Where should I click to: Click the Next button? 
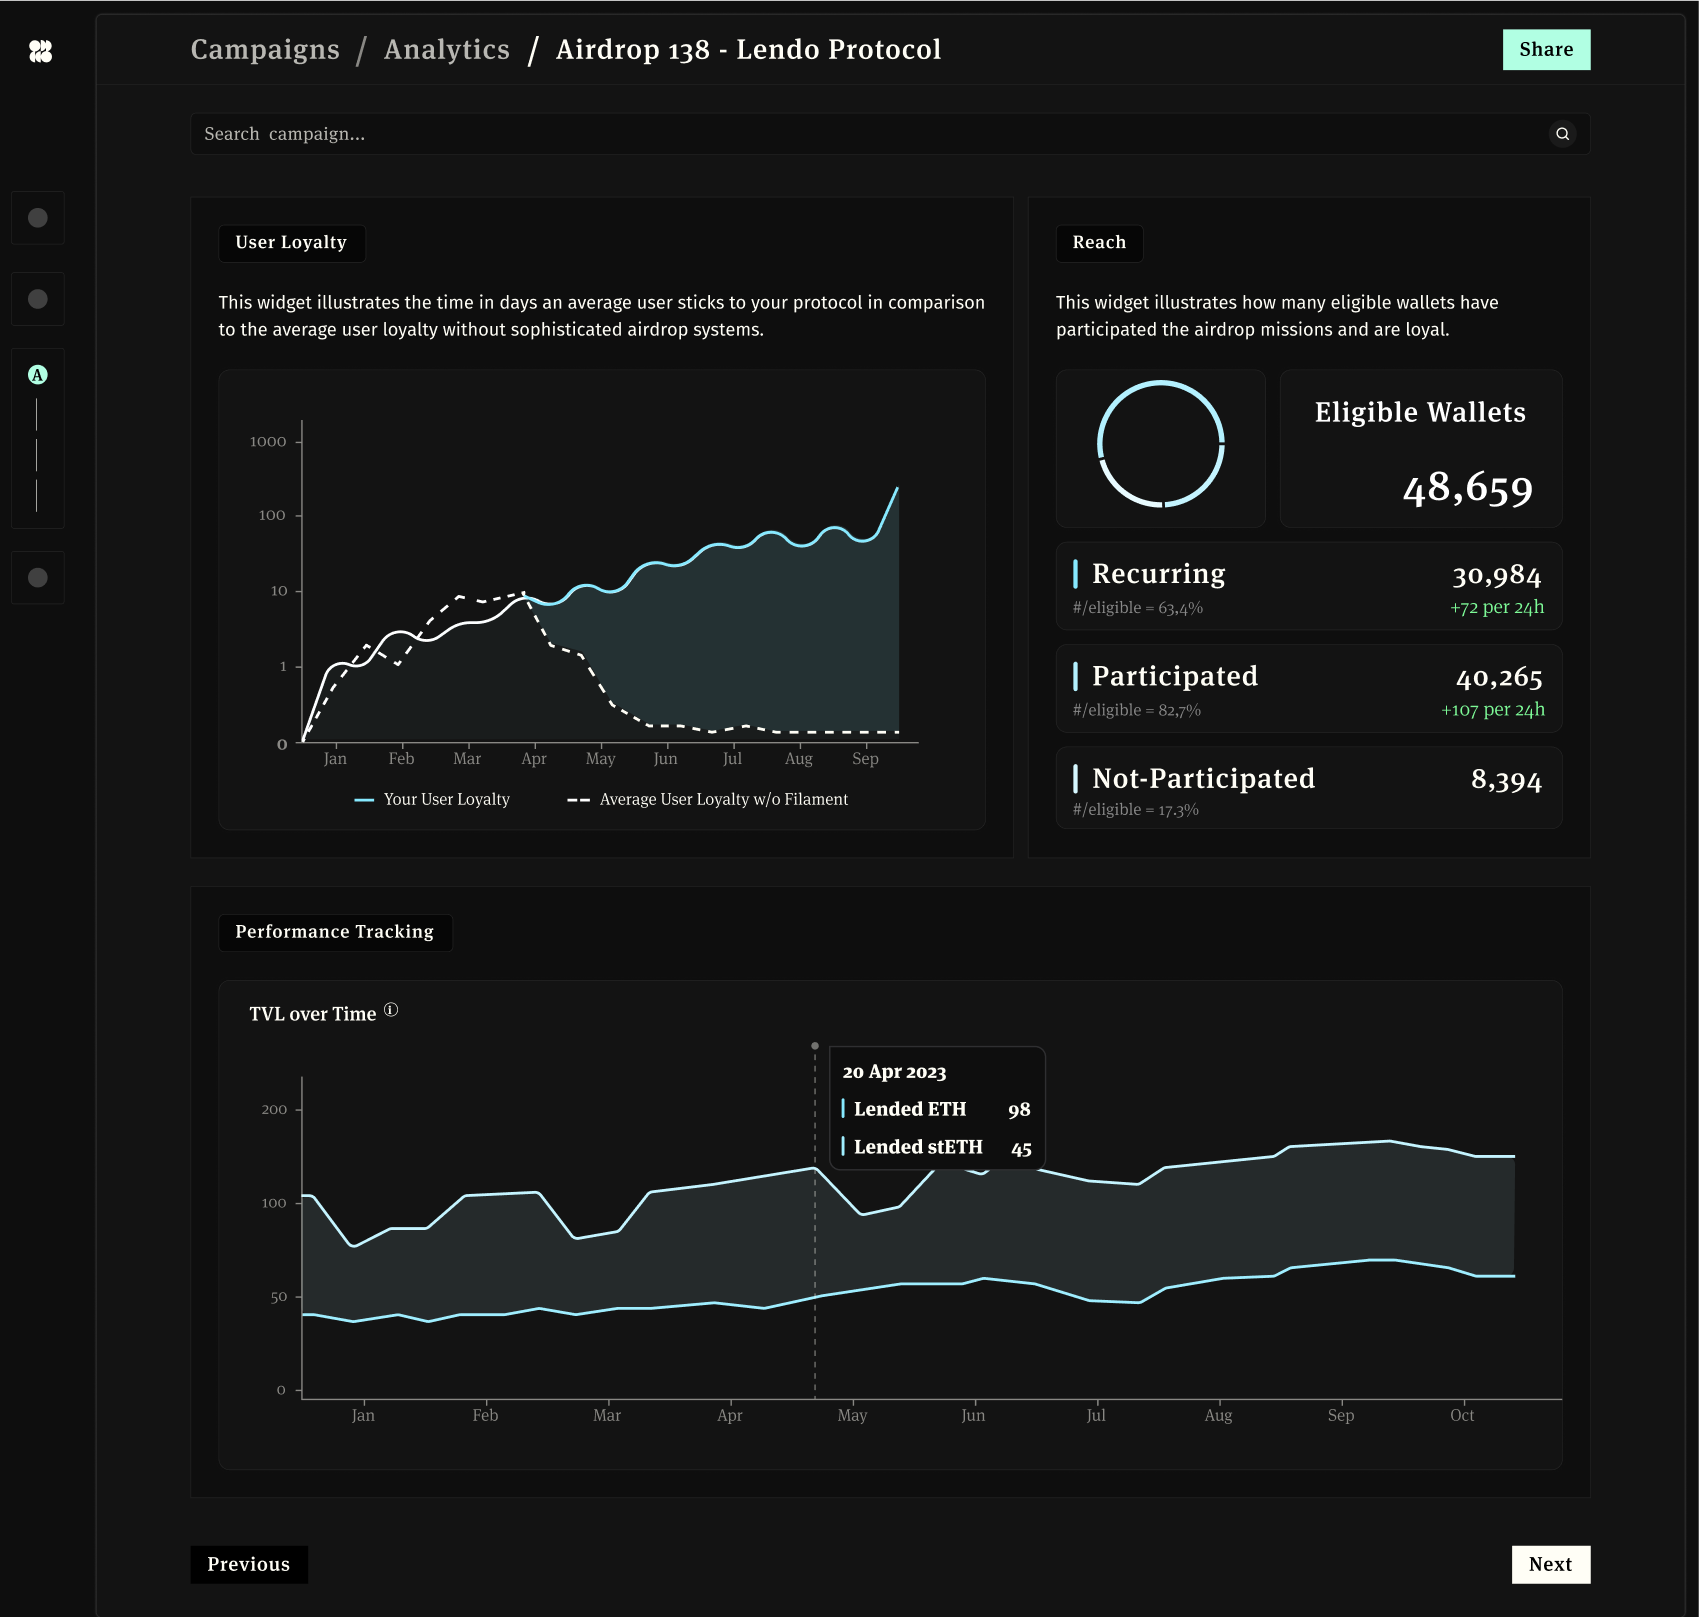[x=1551, y=1564]
